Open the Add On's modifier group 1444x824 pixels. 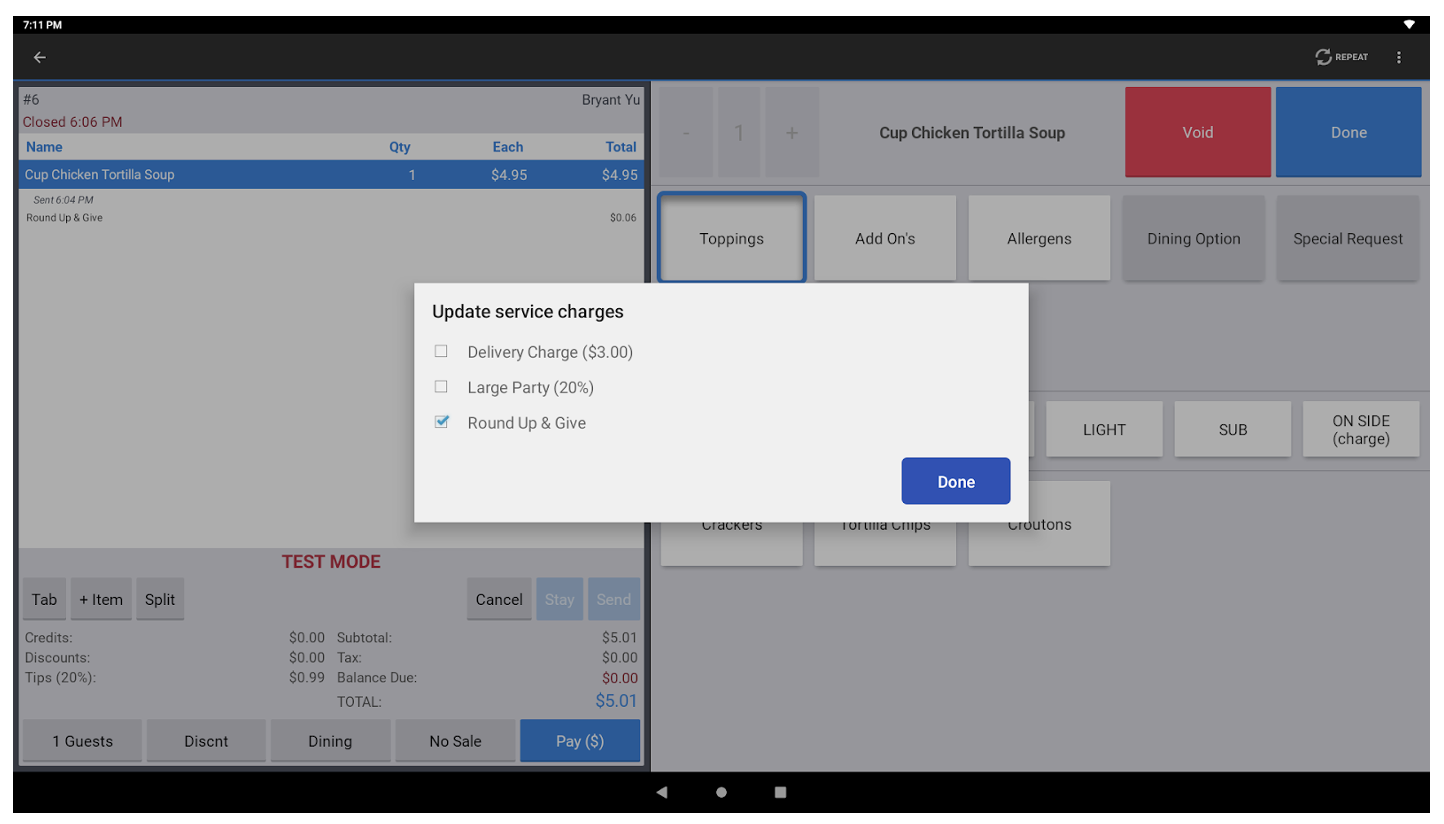pos(885,239)
